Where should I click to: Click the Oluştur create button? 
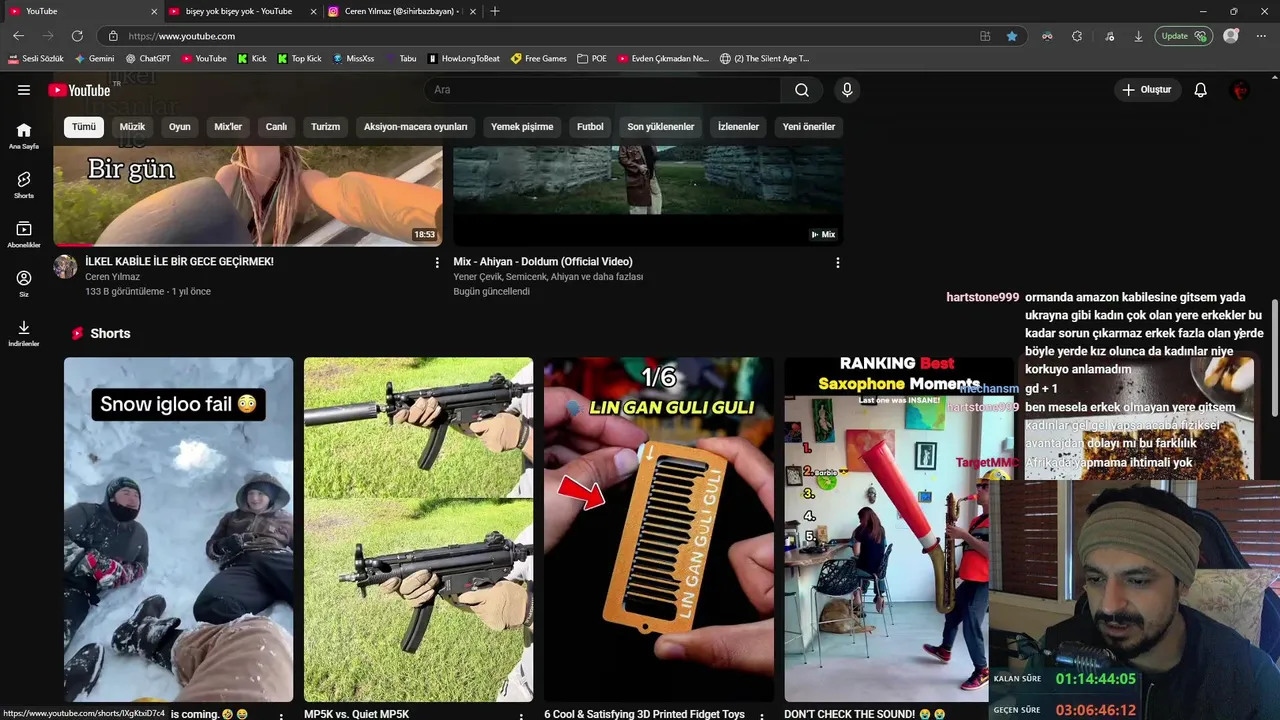(x=1147, y=90)
